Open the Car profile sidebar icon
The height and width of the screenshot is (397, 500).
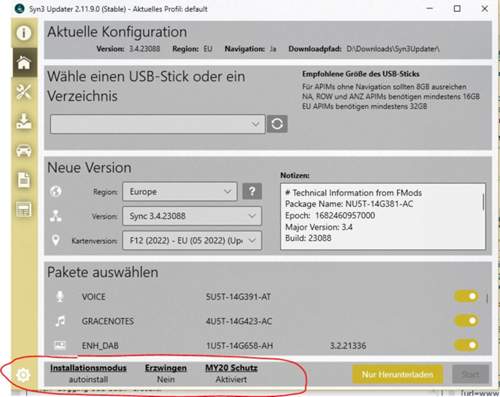[24, 151]
